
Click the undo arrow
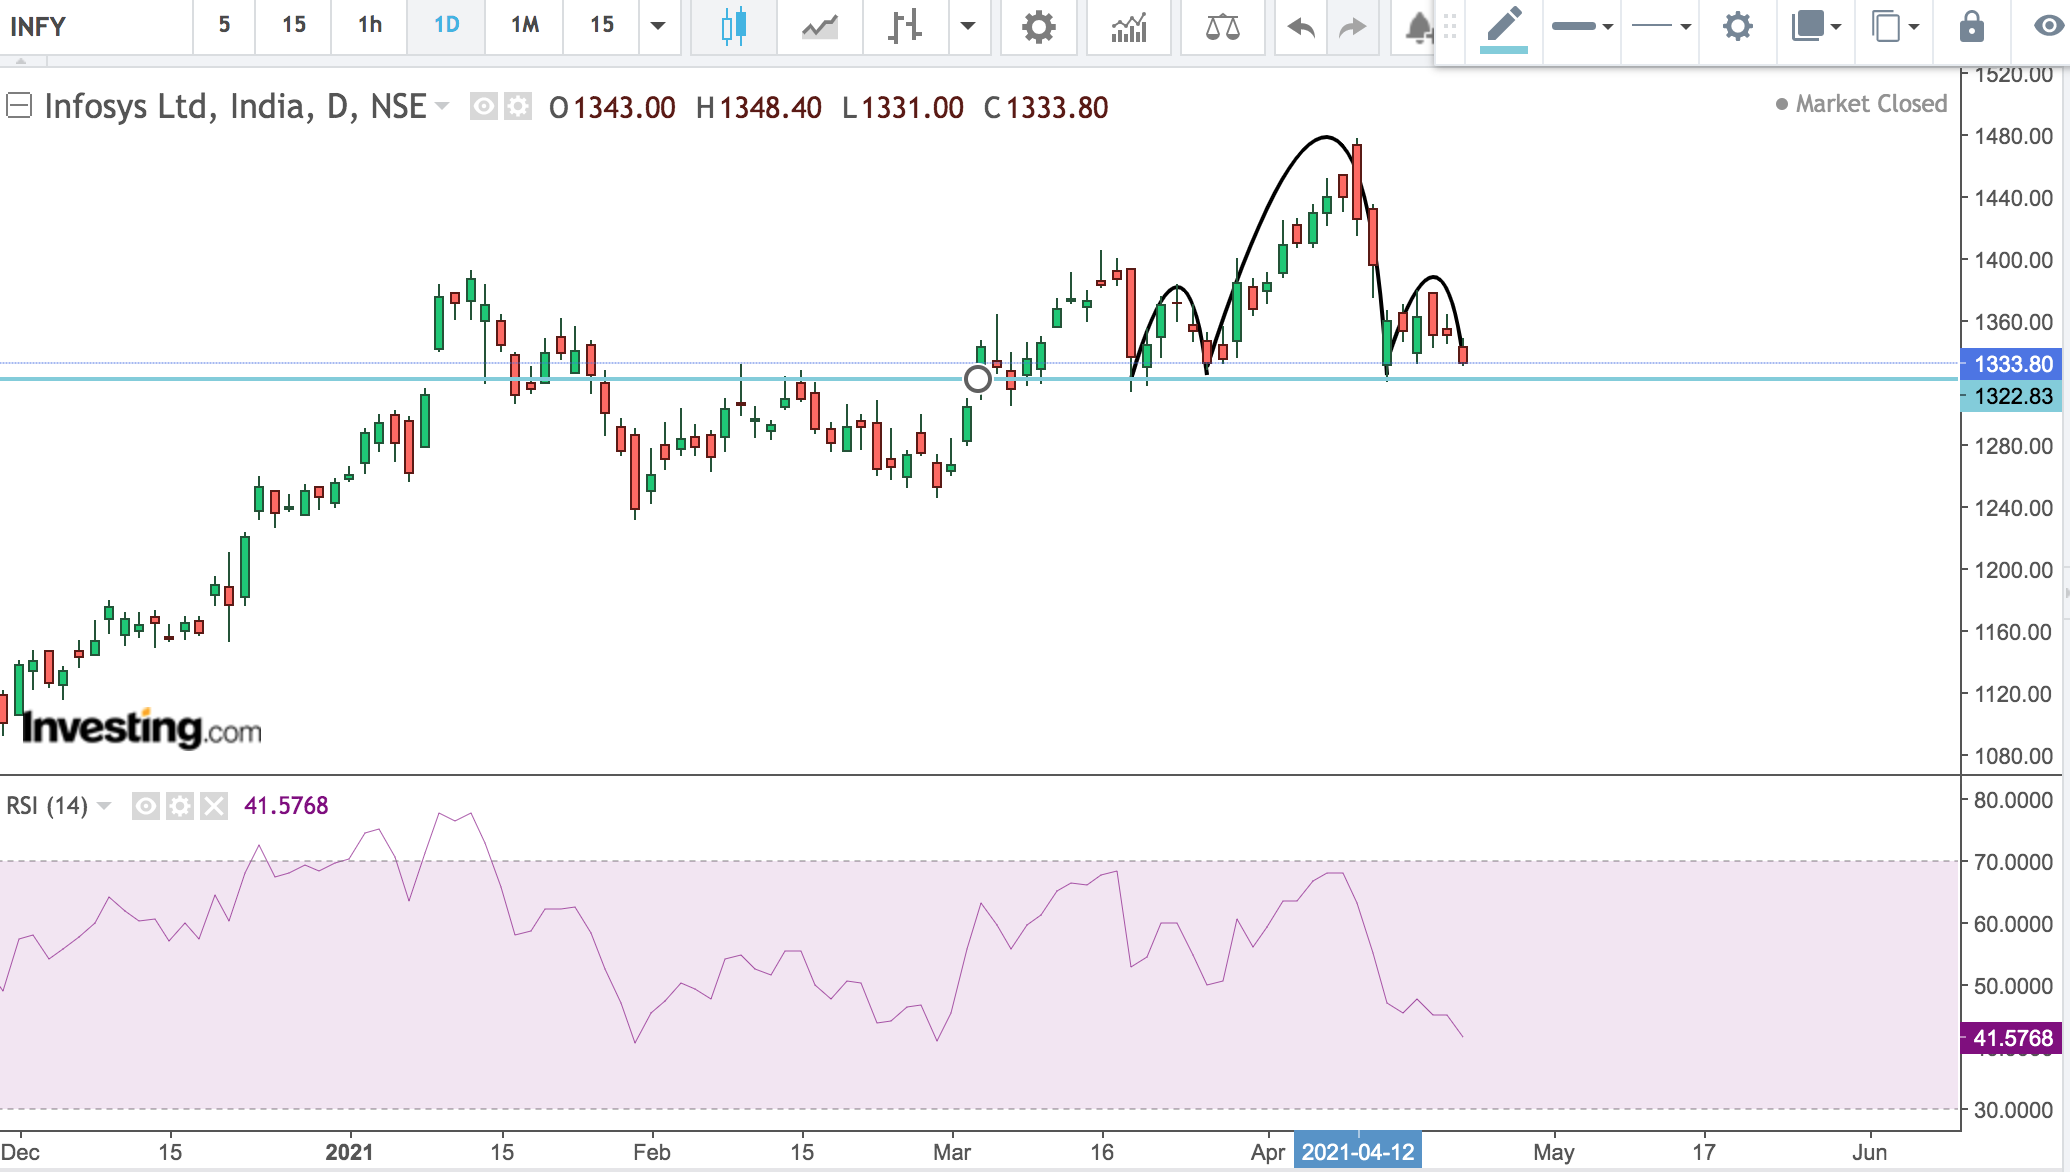pos(1300,27)
